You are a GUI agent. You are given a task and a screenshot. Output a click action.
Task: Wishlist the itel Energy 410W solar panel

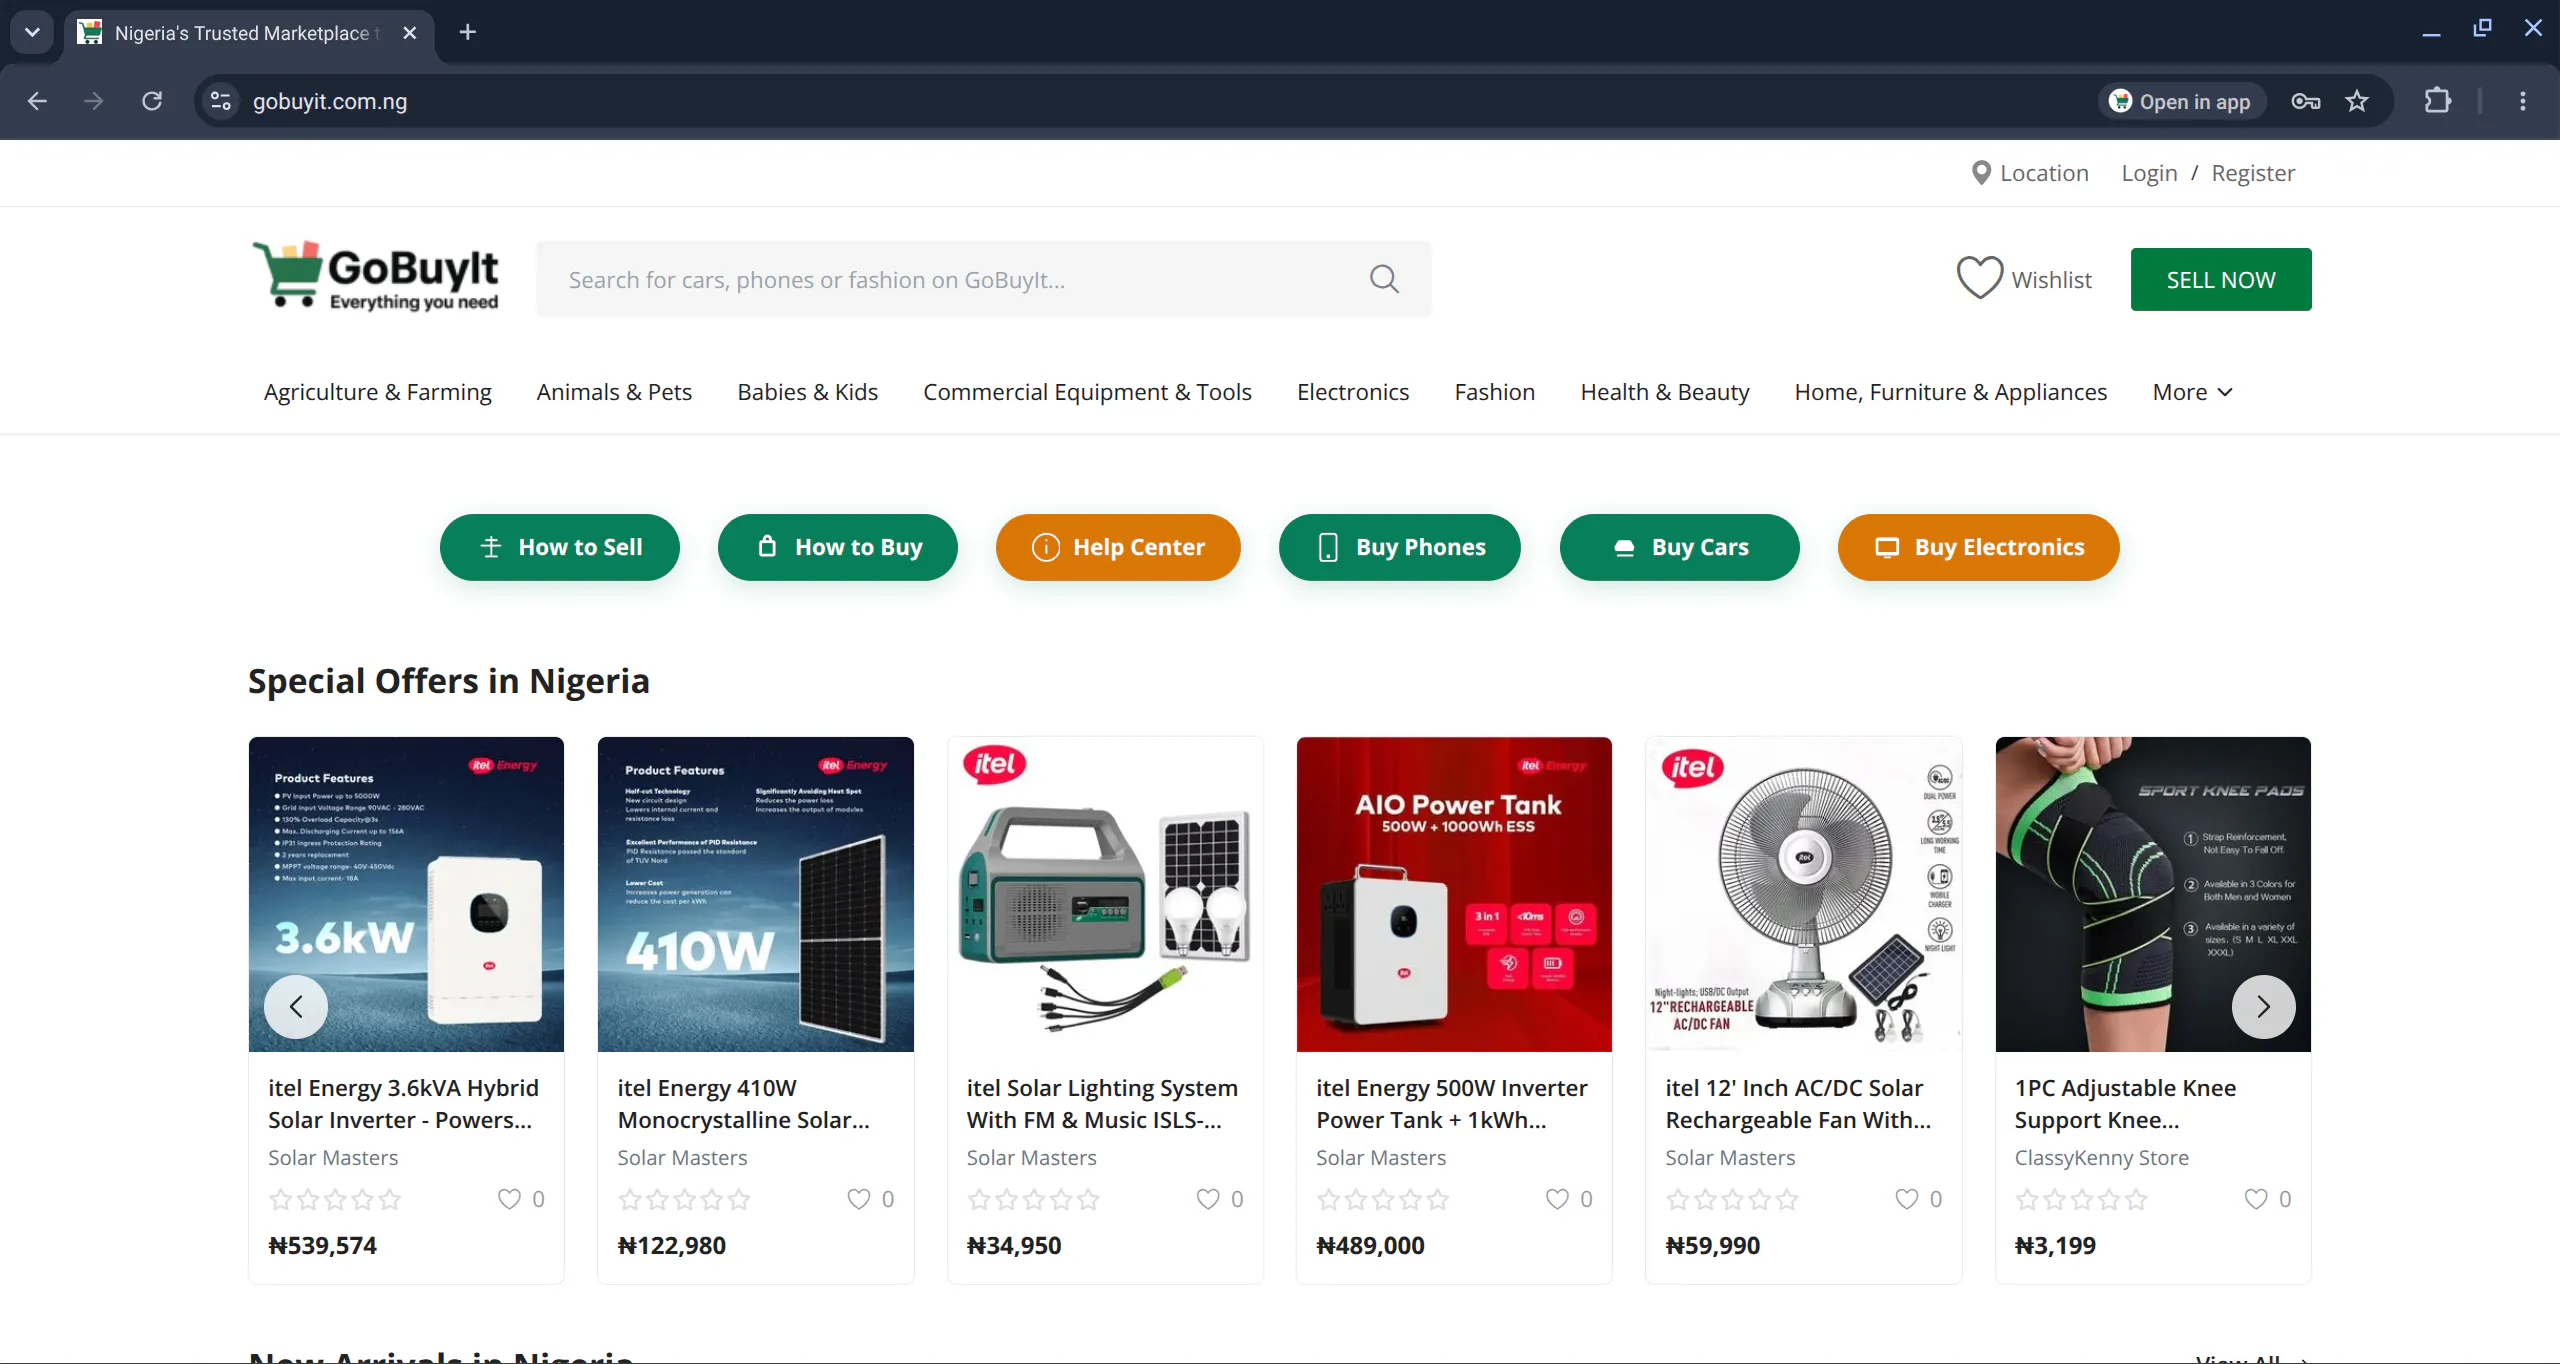858,1198
